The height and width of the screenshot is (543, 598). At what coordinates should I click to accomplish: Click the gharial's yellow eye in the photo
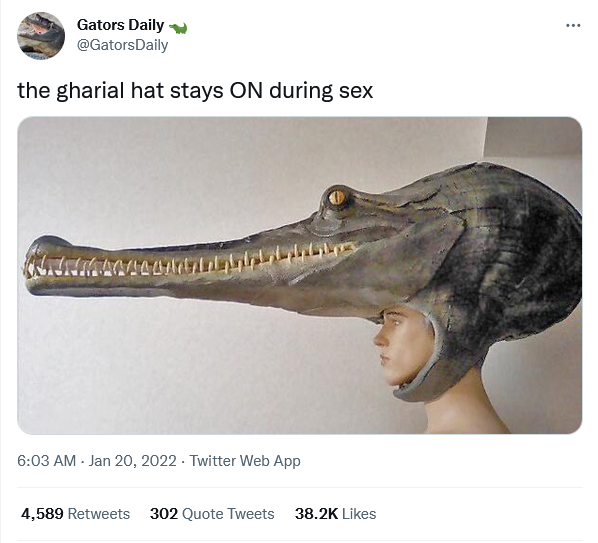click(x=337, y=197)
